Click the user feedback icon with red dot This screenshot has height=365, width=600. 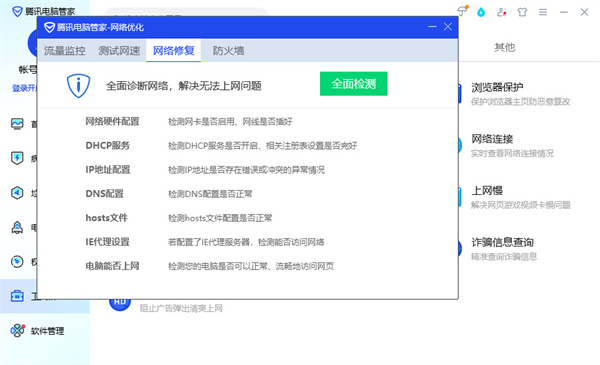tap(501, 12)
